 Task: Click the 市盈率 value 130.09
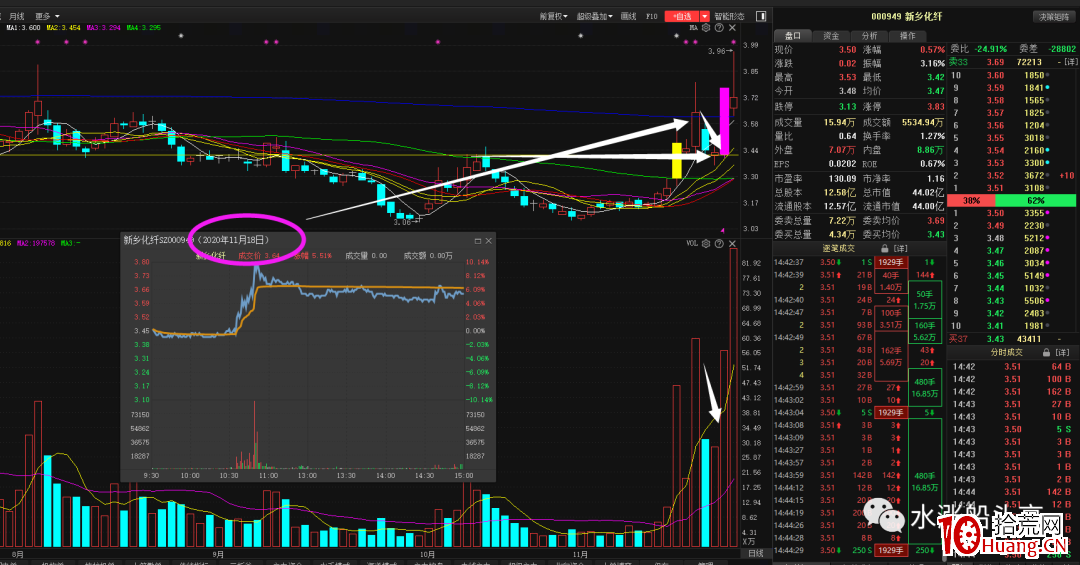[842, 178]
